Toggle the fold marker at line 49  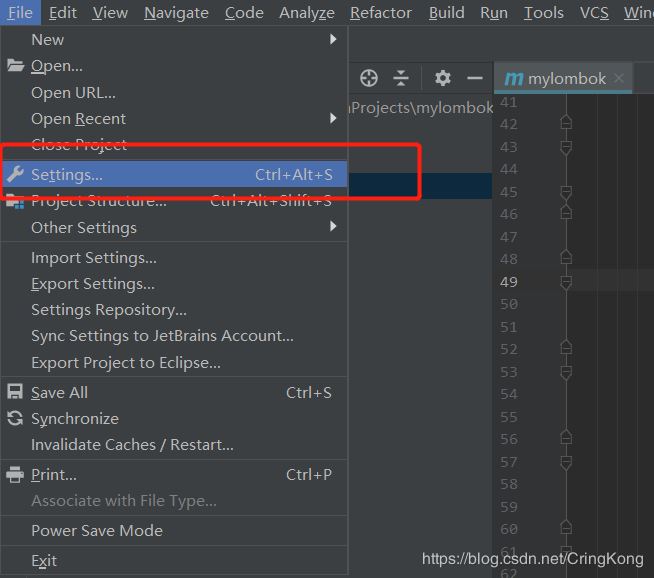[566, 283]
